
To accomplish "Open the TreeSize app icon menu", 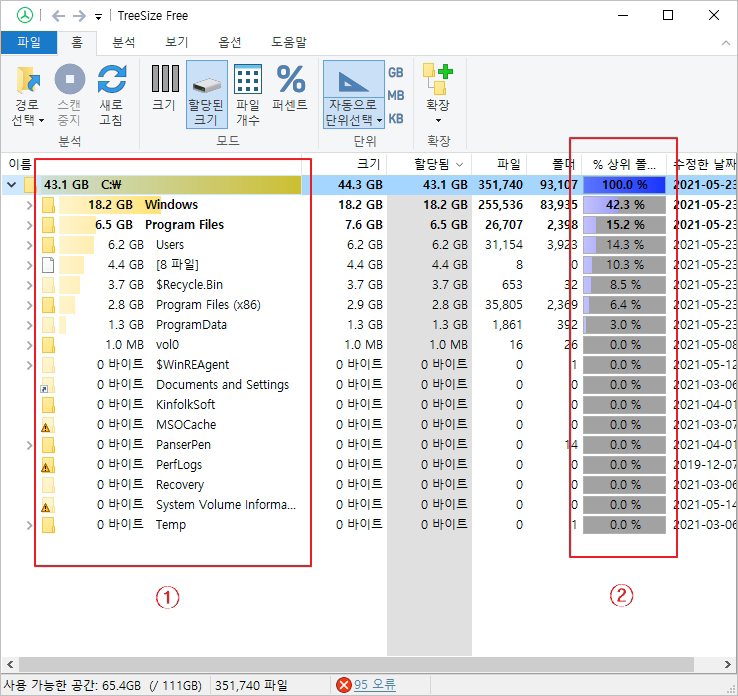I will pos(24,16).
